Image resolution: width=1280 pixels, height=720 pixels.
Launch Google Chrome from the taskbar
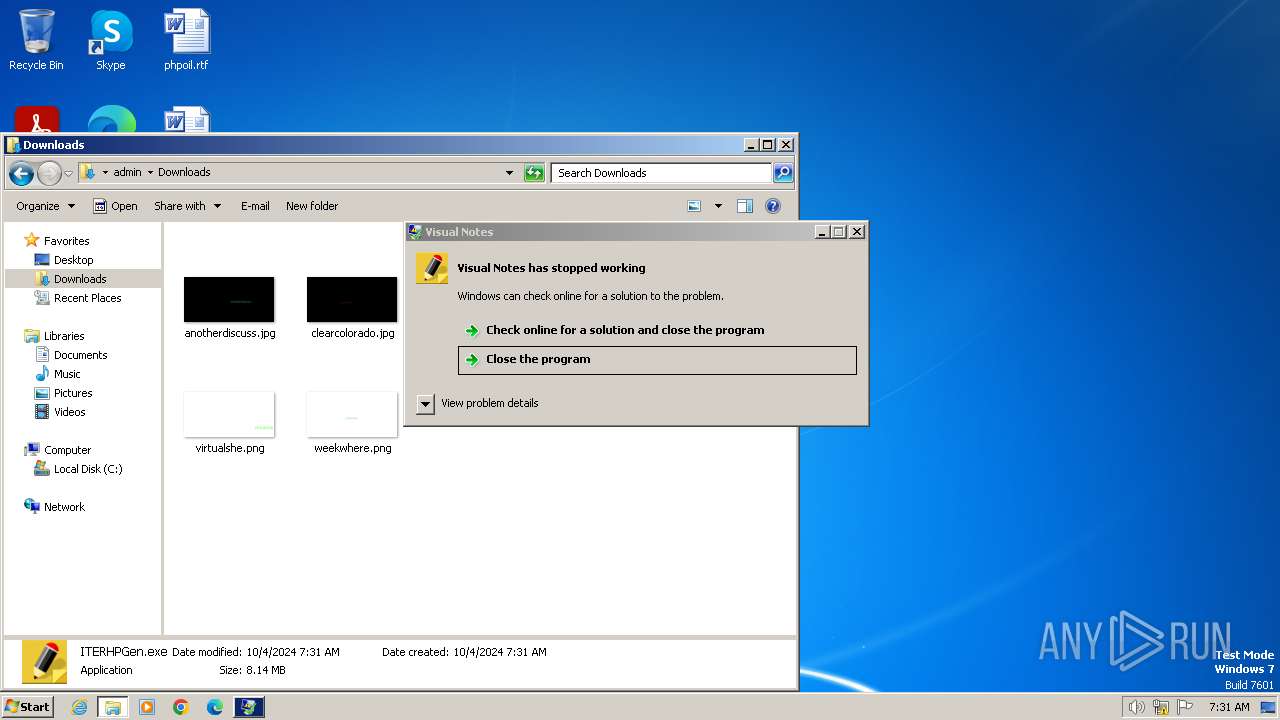pyautogui.click(x=181, y=707)
